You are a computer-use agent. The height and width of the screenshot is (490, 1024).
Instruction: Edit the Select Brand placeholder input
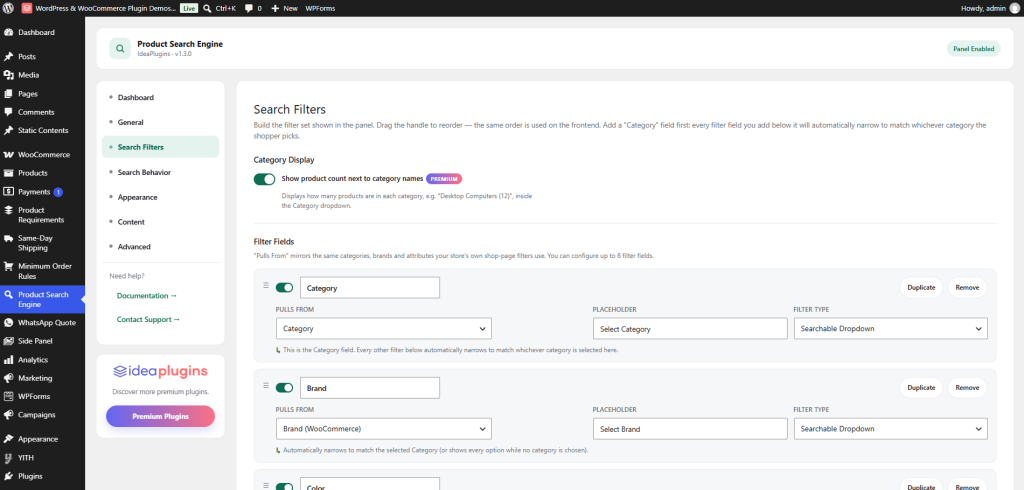[x=690, y=429]
